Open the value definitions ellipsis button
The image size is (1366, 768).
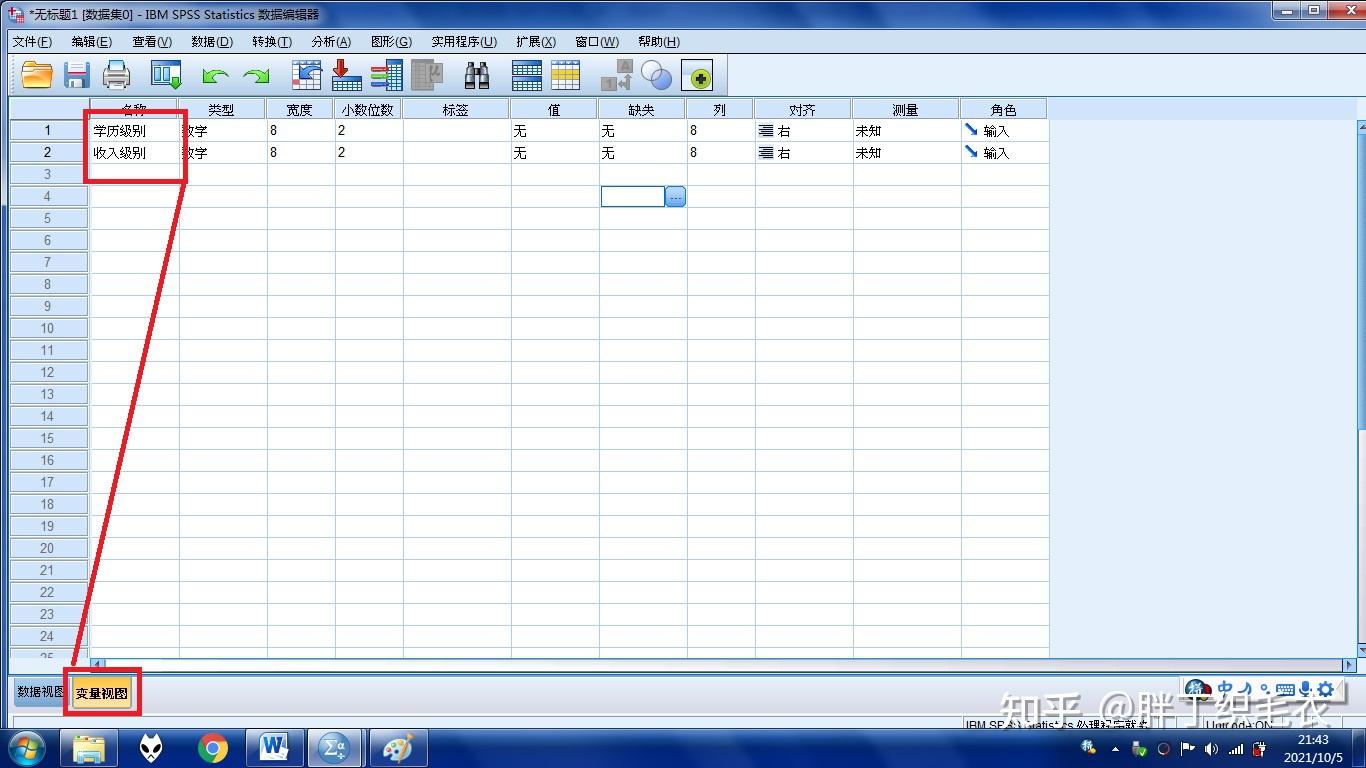pos(676,196)
